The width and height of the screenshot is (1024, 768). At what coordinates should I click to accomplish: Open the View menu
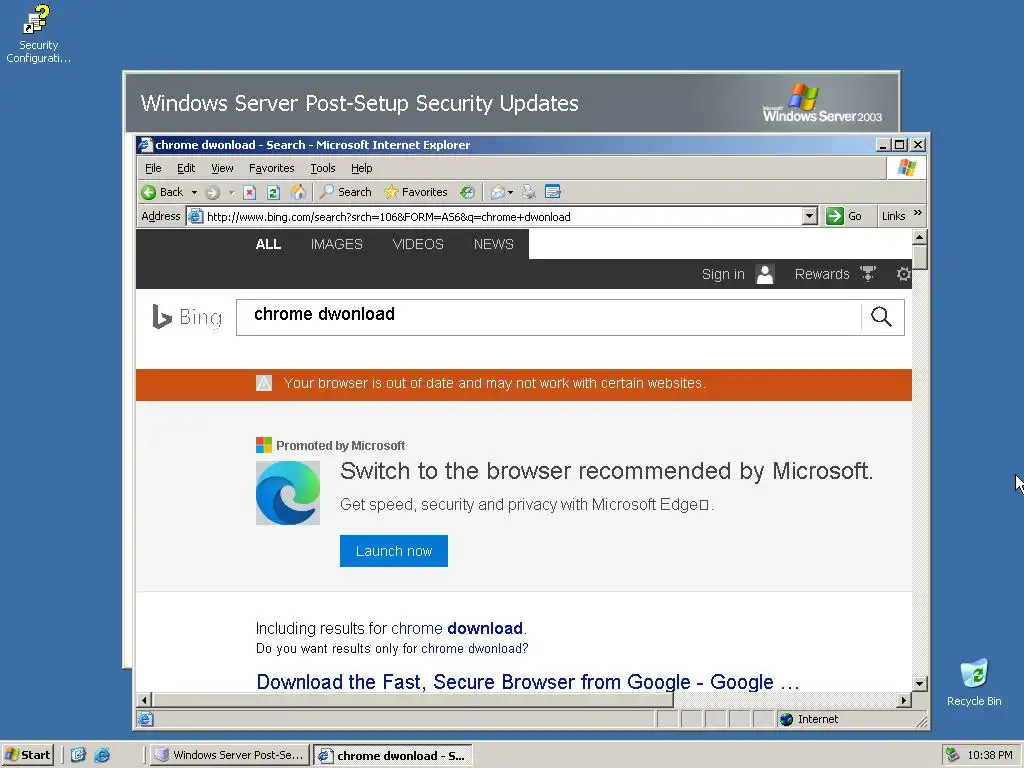[x=222, y=168]
